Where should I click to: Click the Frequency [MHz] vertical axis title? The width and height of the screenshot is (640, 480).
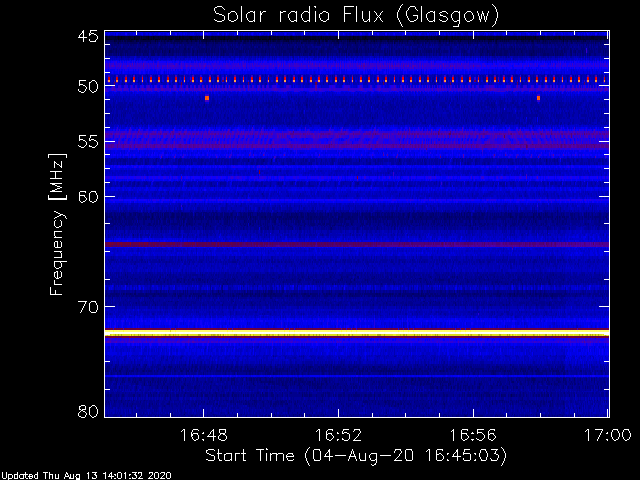(57, 224)
